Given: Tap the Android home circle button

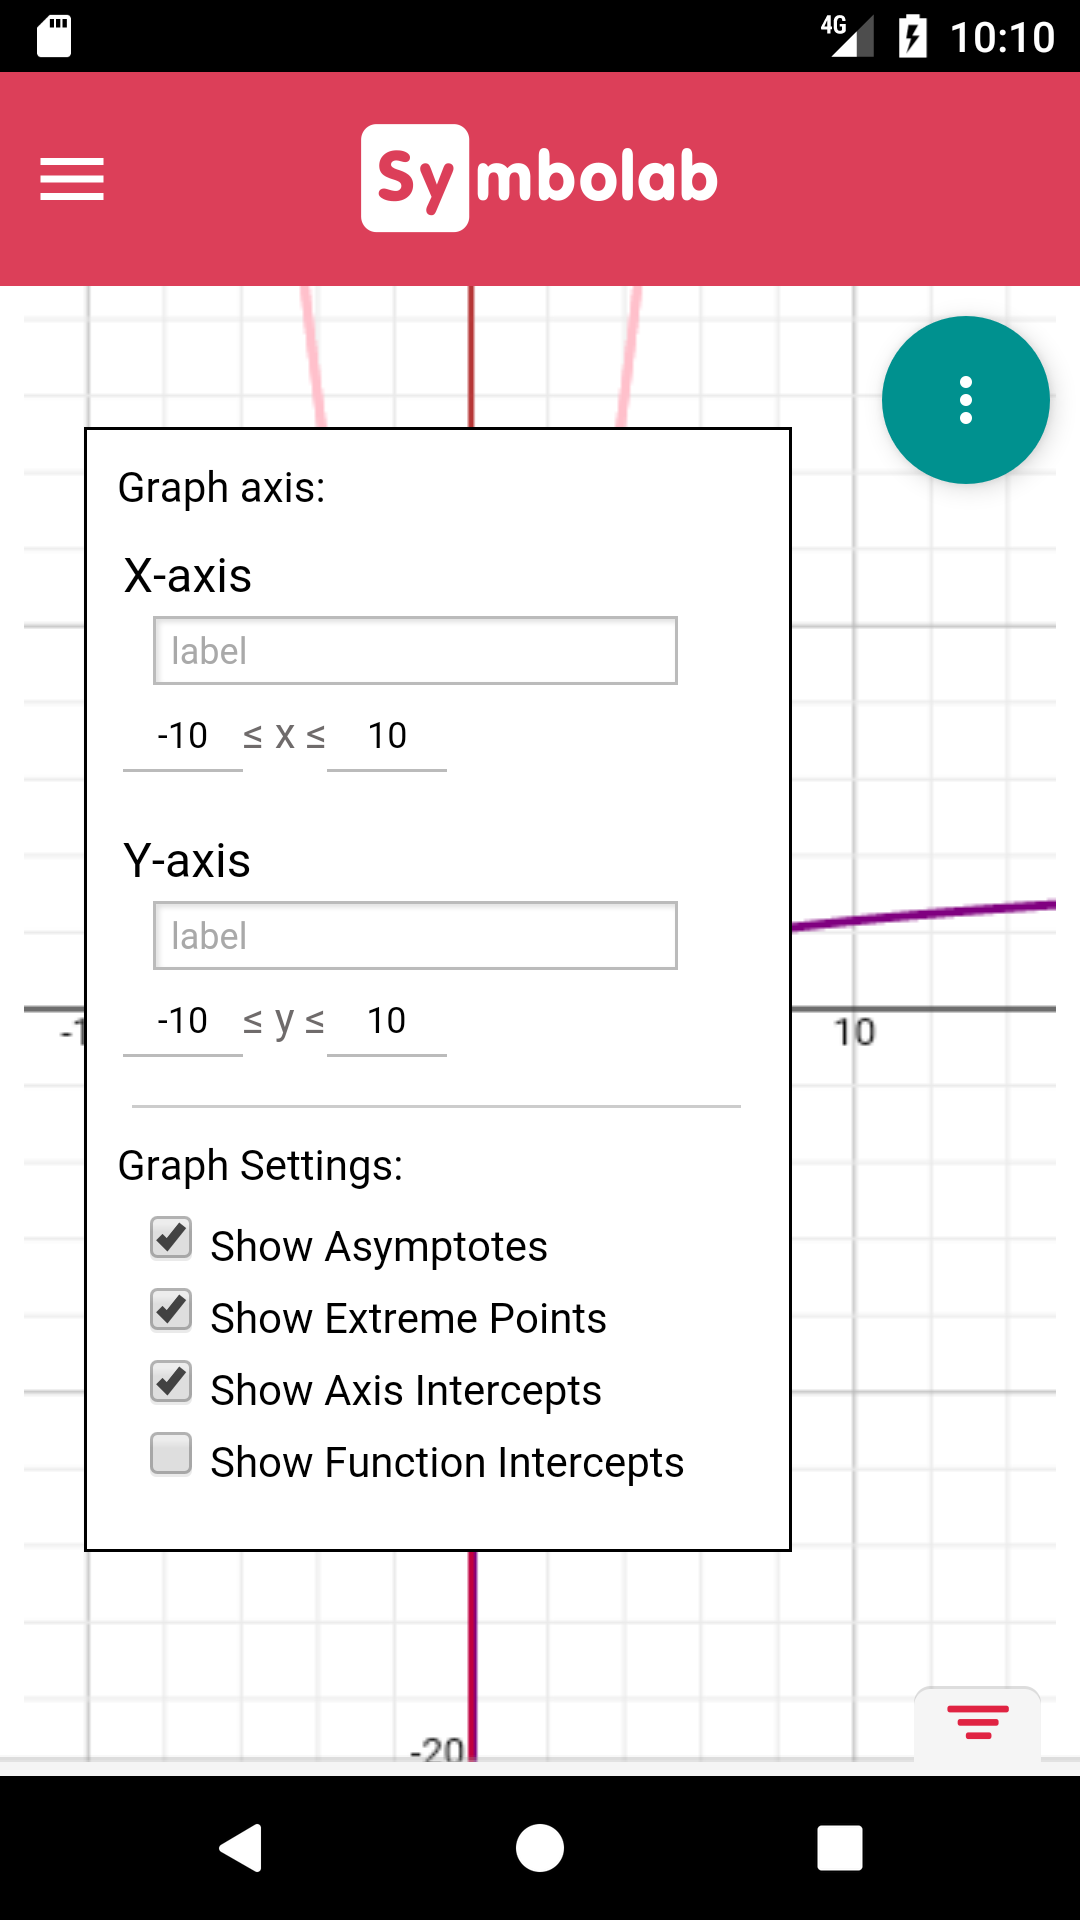Looking at the screenshot, I should tap(540, 1848).
